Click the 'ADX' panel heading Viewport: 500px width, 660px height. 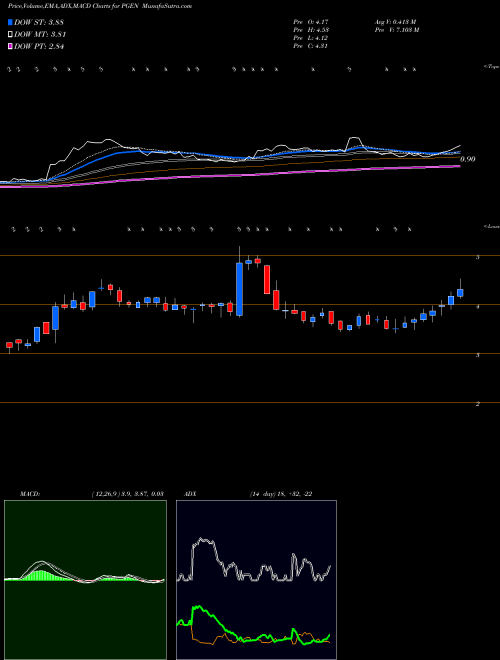[190, 494]
